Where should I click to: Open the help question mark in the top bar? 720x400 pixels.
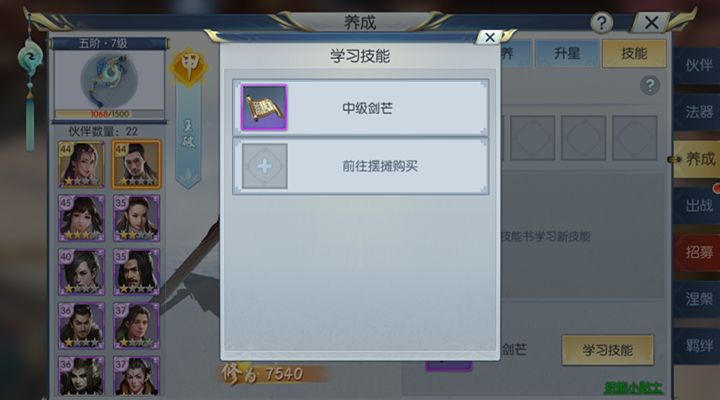coord(601,22)
